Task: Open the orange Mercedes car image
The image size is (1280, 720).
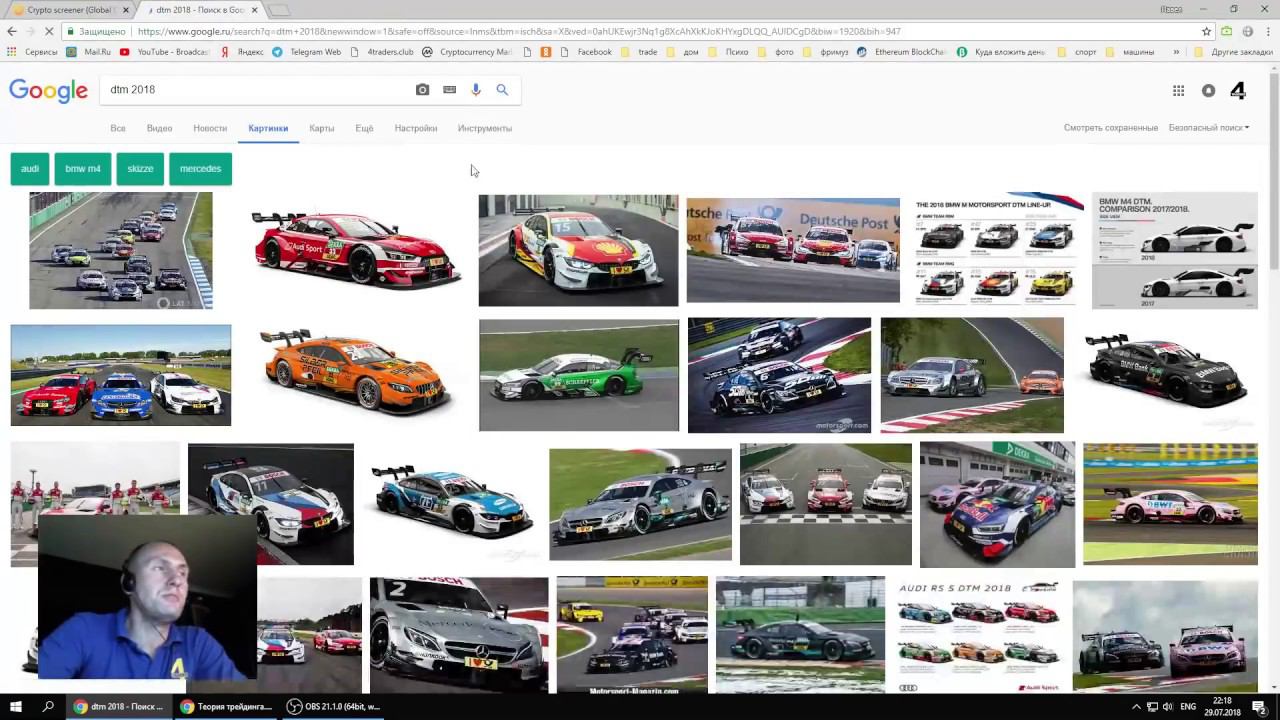Action: click(x=355, y=374)
